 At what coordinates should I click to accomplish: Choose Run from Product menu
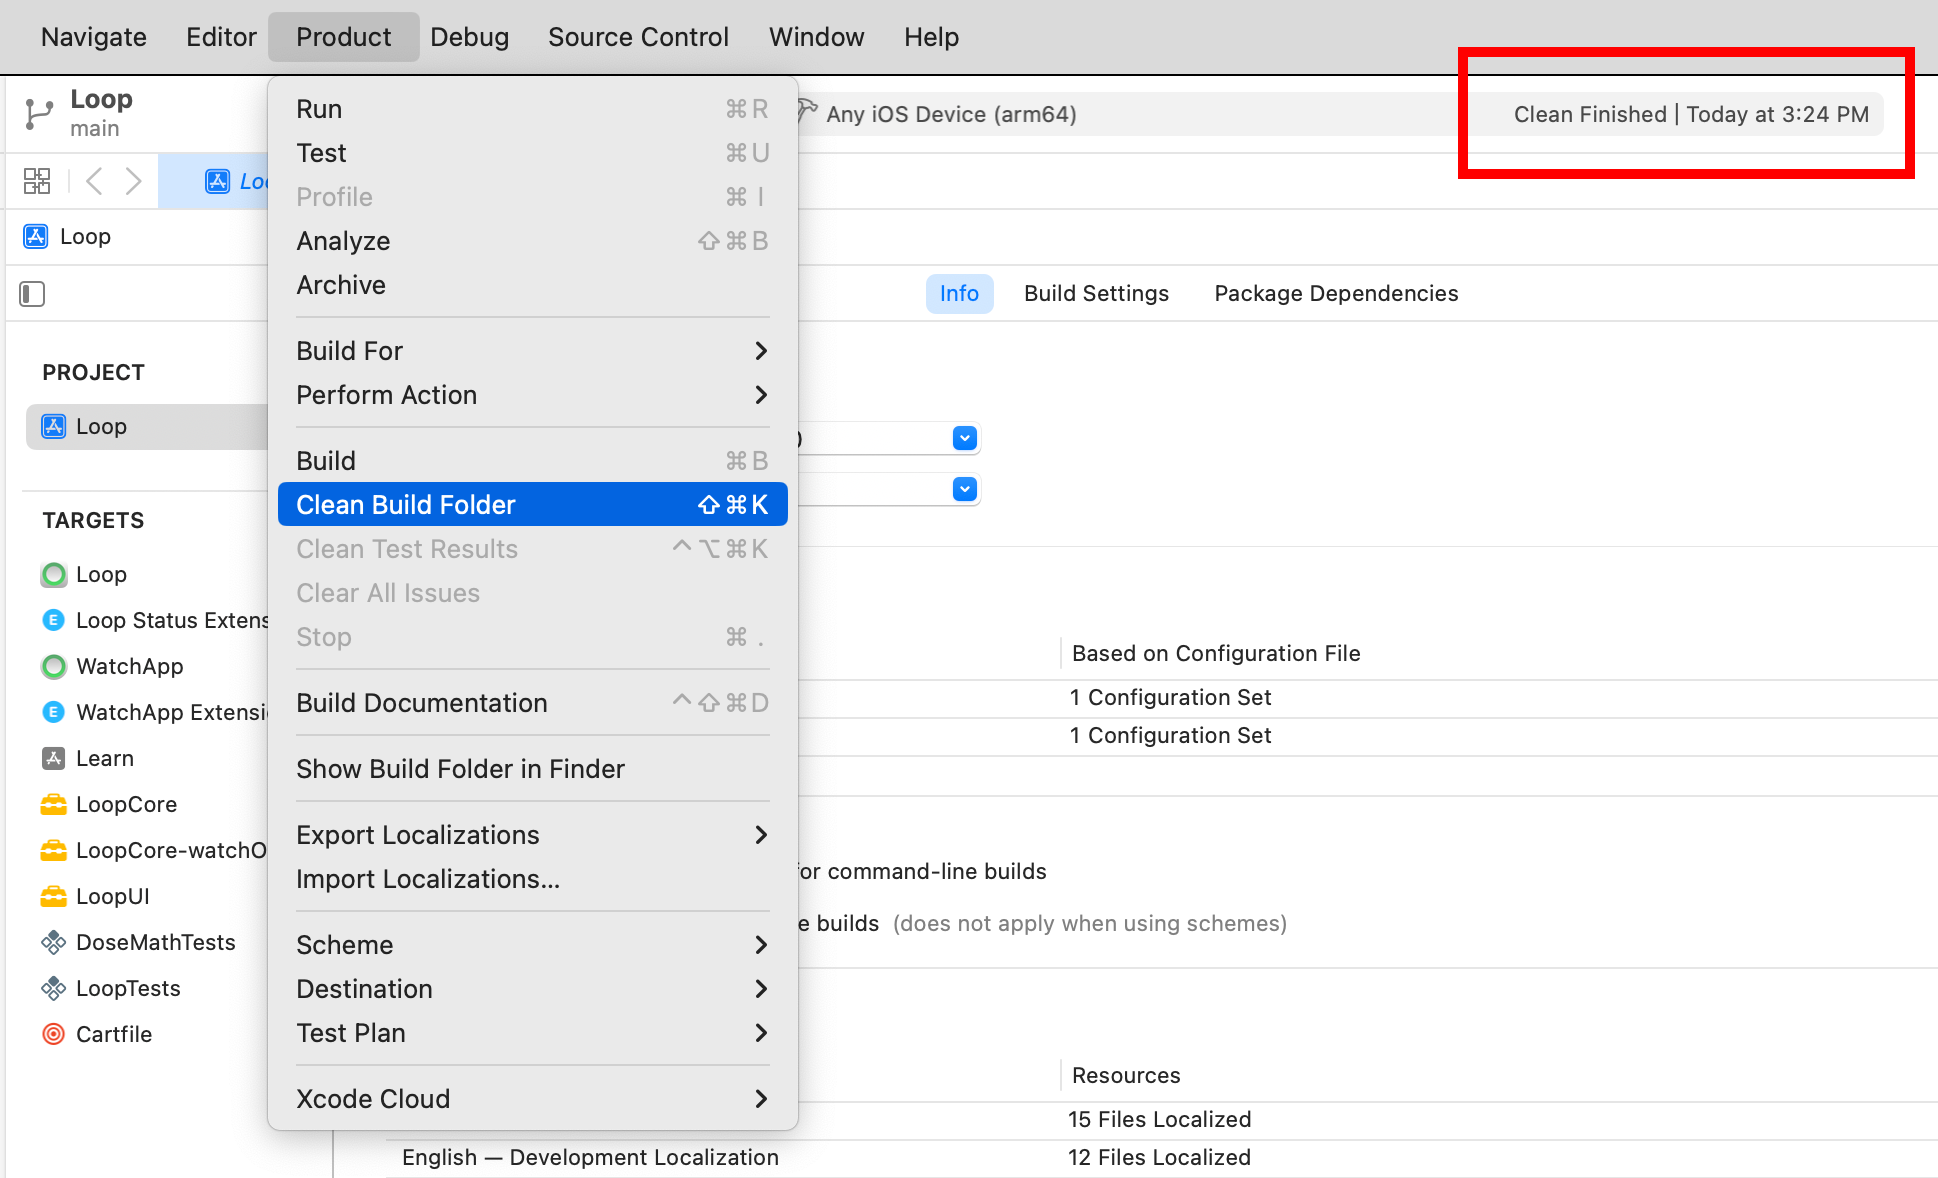click(533, 109)
